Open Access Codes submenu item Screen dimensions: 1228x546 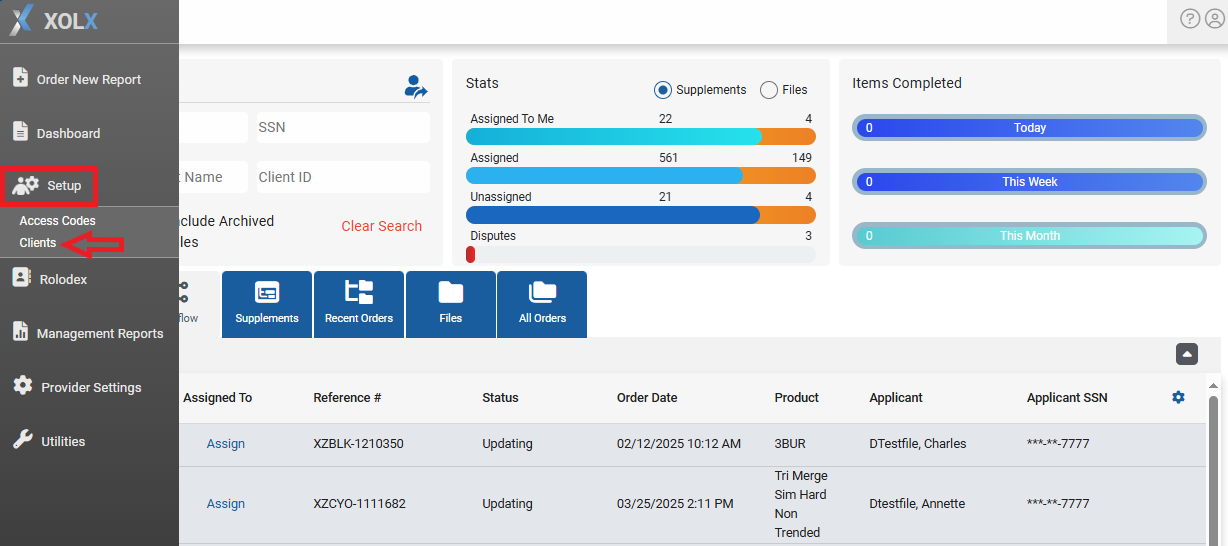tap(58, 221)
